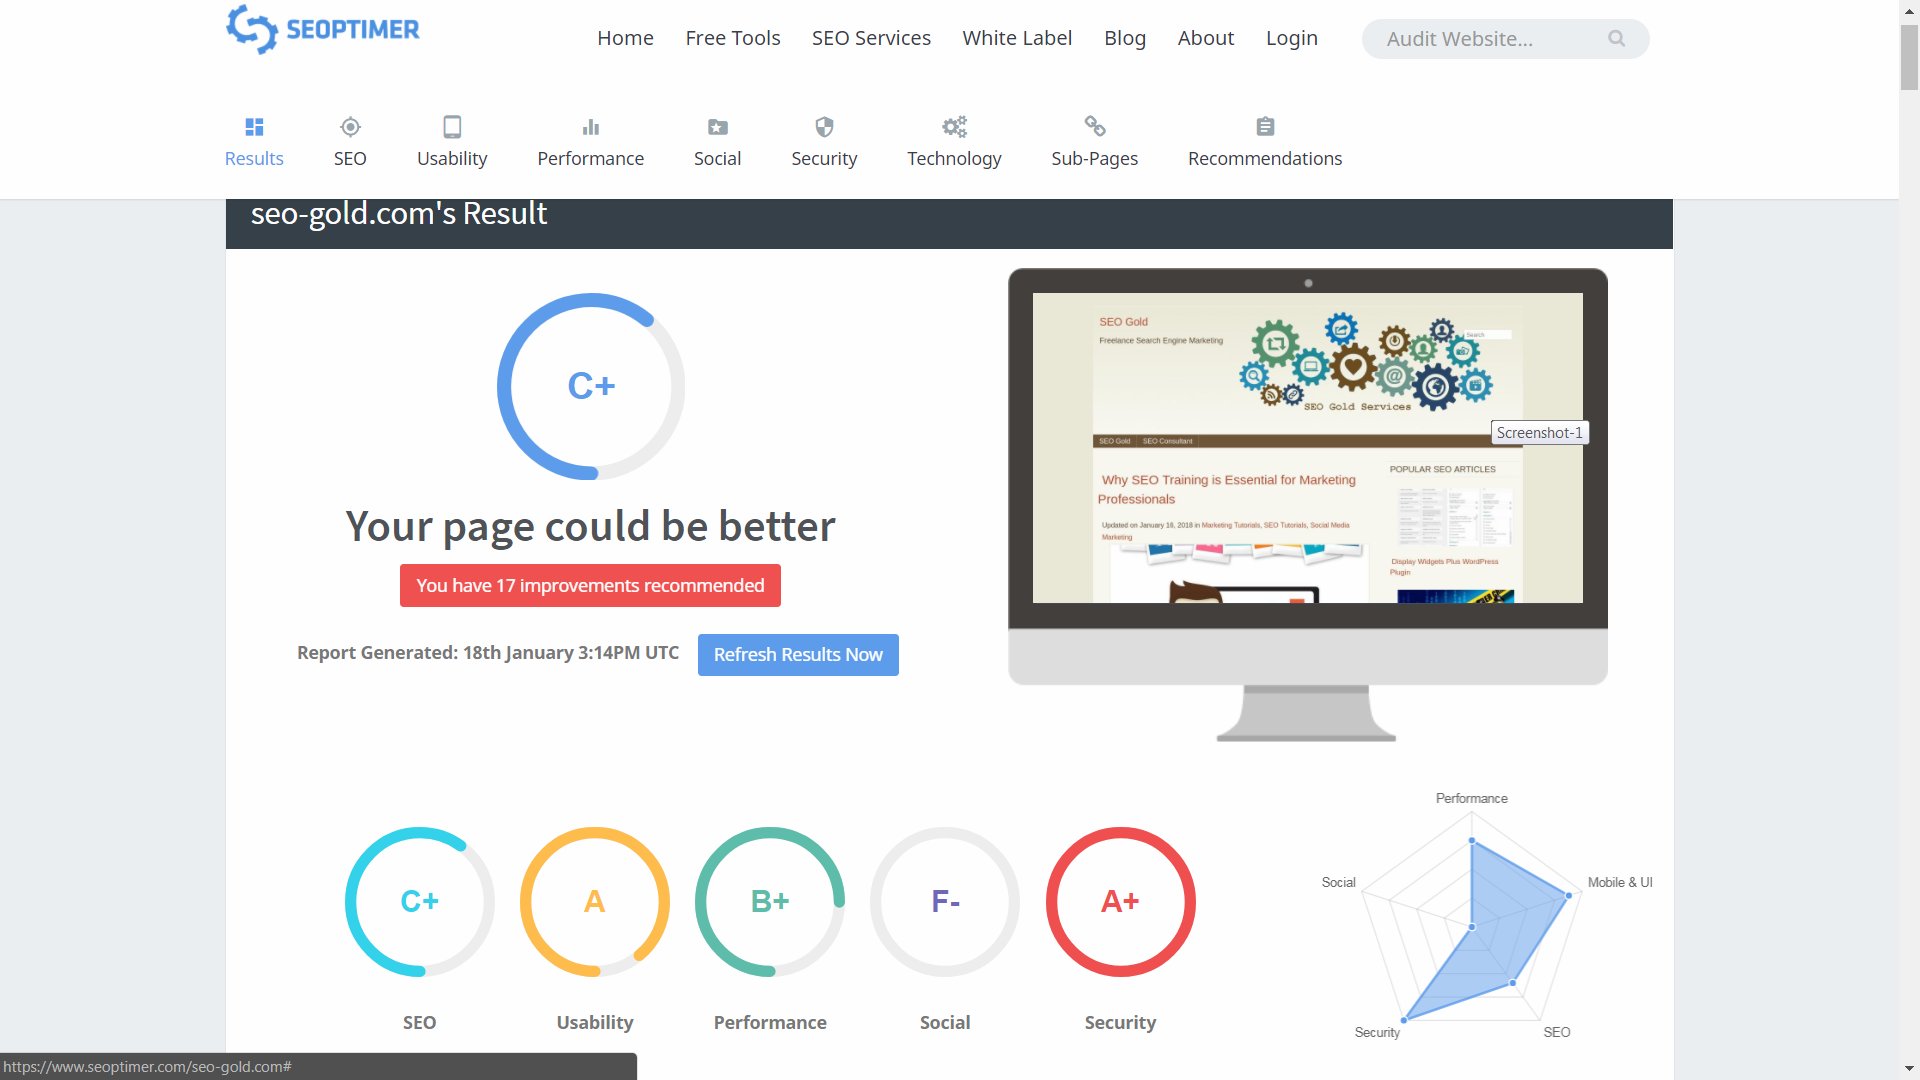
Task: Click the White Label navigation link
Action: click(x=1015, y=37)
